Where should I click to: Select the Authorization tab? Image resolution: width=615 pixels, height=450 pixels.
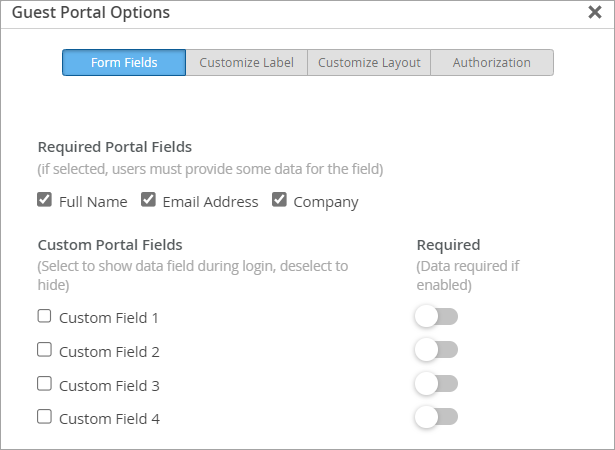point(491,63)
